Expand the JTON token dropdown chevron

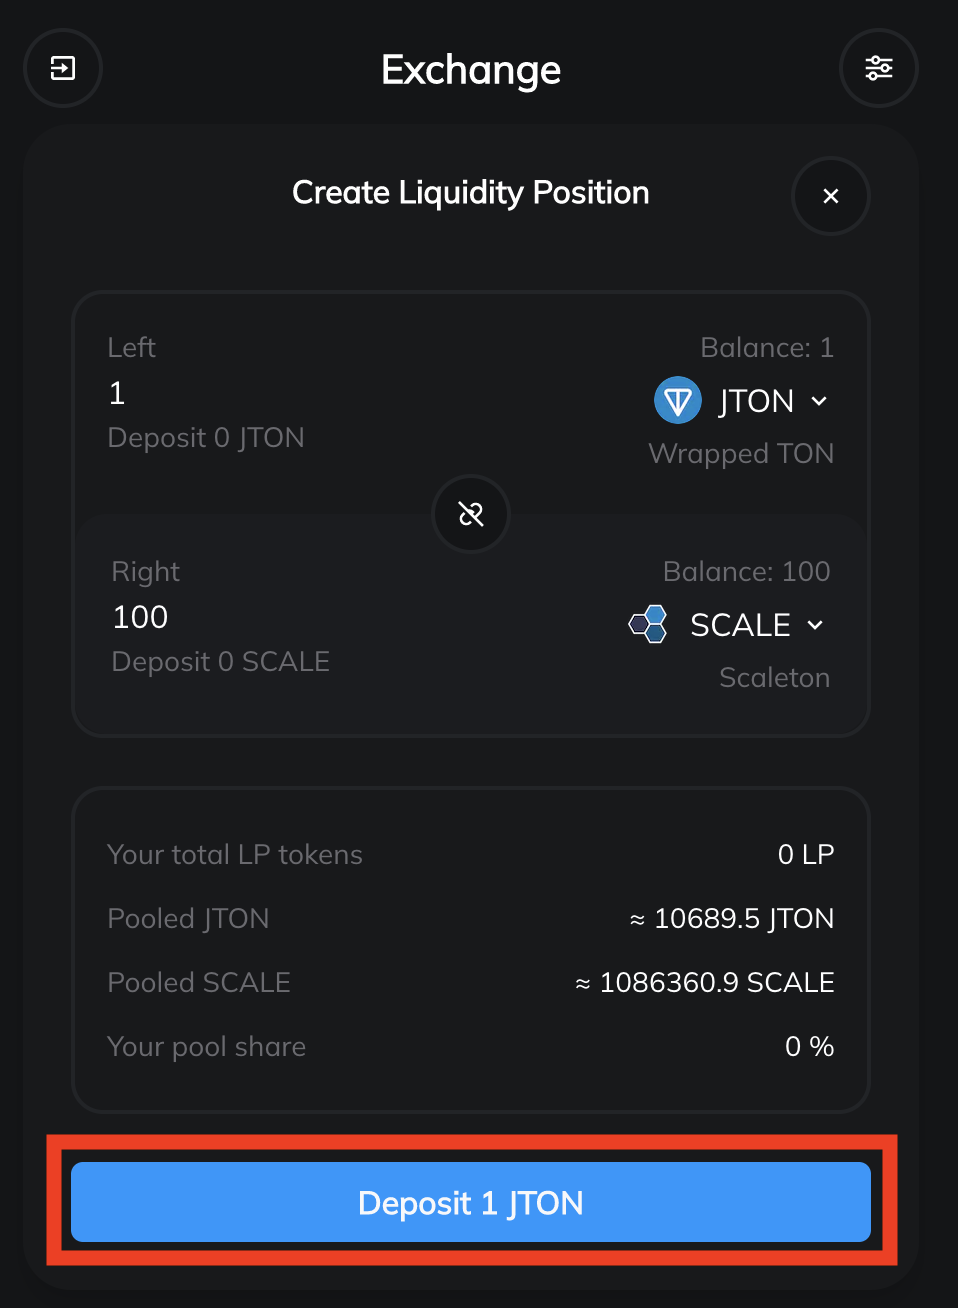(x=819, y=401)
